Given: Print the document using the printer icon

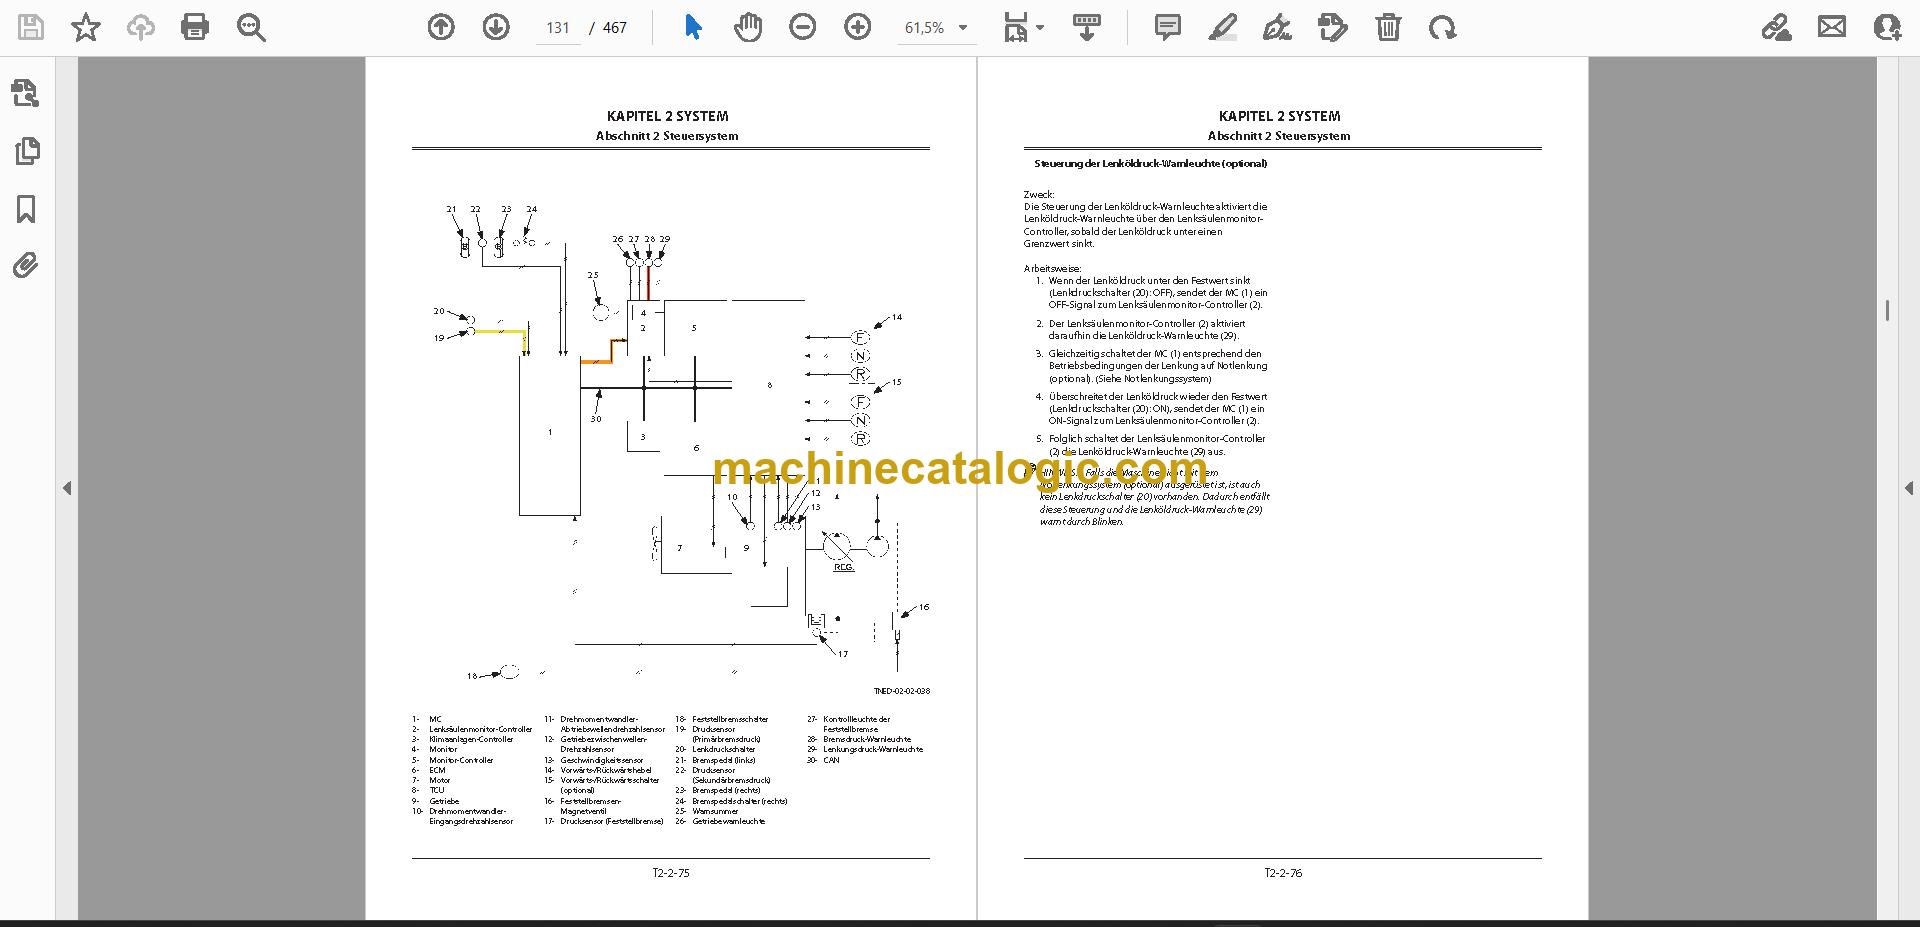Looking at the screenshot, I should pyautogui.click(x=195, y=27).
